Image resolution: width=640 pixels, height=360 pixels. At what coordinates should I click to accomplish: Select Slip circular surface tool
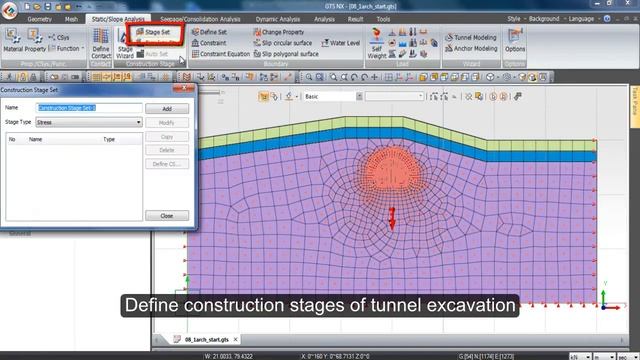pos(282,43)
